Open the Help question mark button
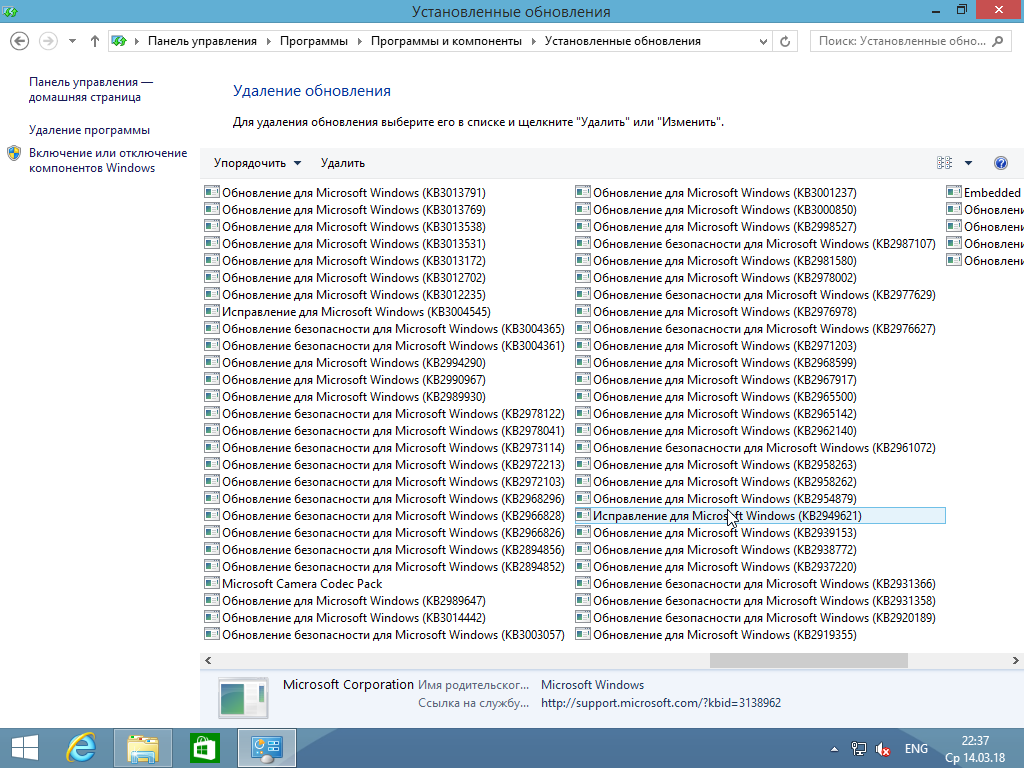Screen dimensions: 1024x768 pos(1000,163)
